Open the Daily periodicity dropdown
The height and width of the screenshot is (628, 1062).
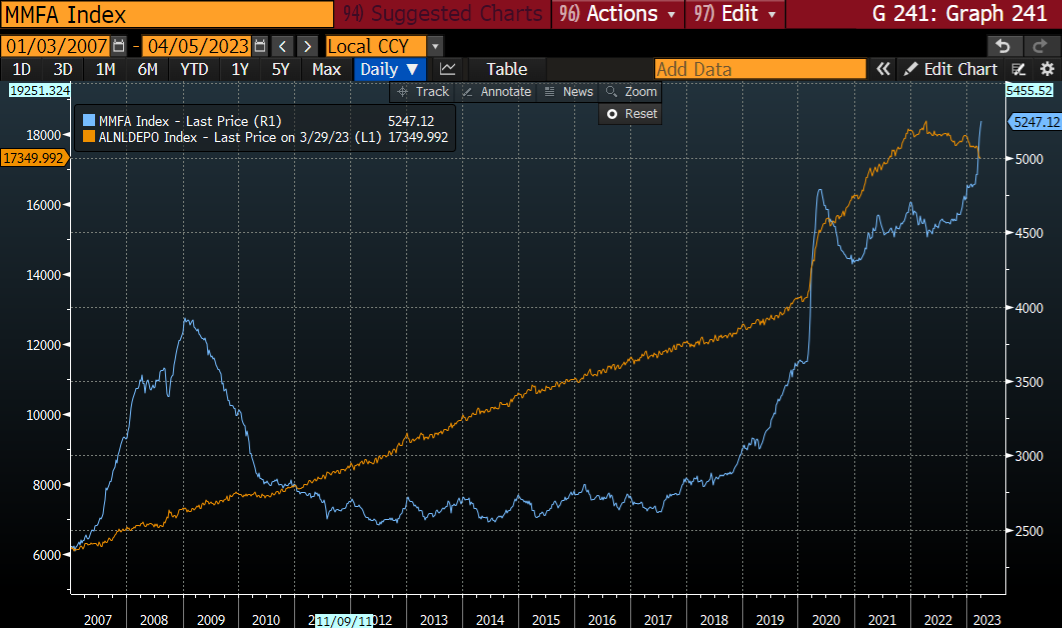[x=389, y=69]
